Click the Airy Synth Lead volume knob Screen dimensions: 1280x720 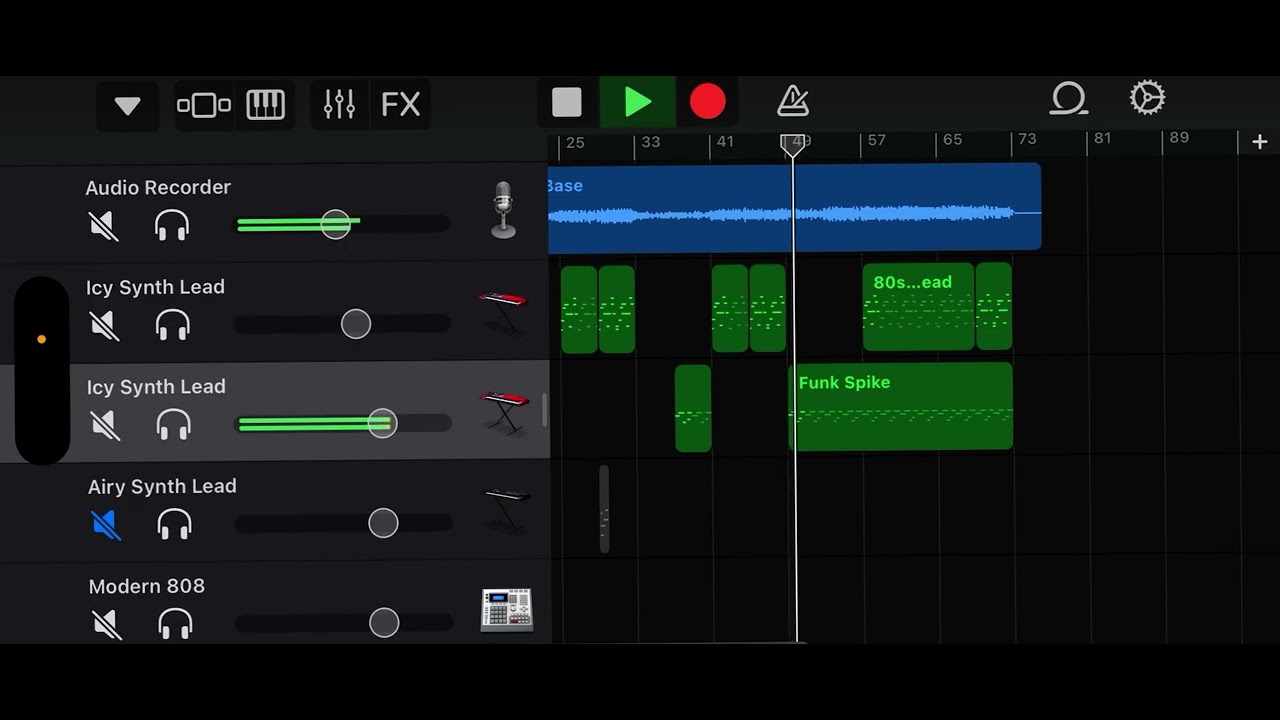click(x=383, y=523)
